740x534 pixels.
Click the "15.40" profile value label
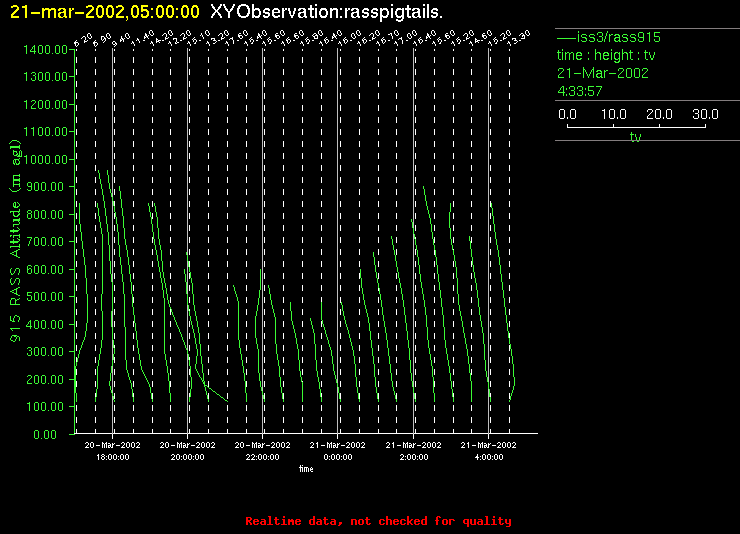click(255, 38)
